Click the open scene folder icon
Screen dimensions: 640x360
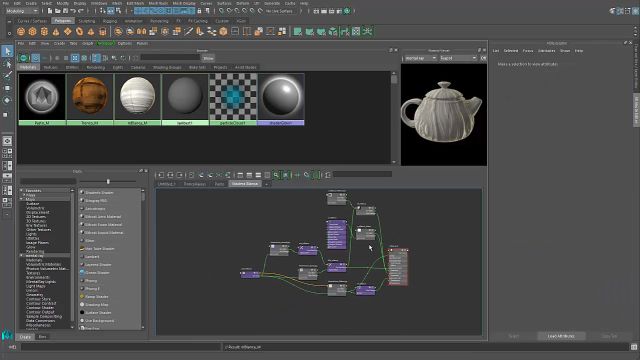click(58, 11)
